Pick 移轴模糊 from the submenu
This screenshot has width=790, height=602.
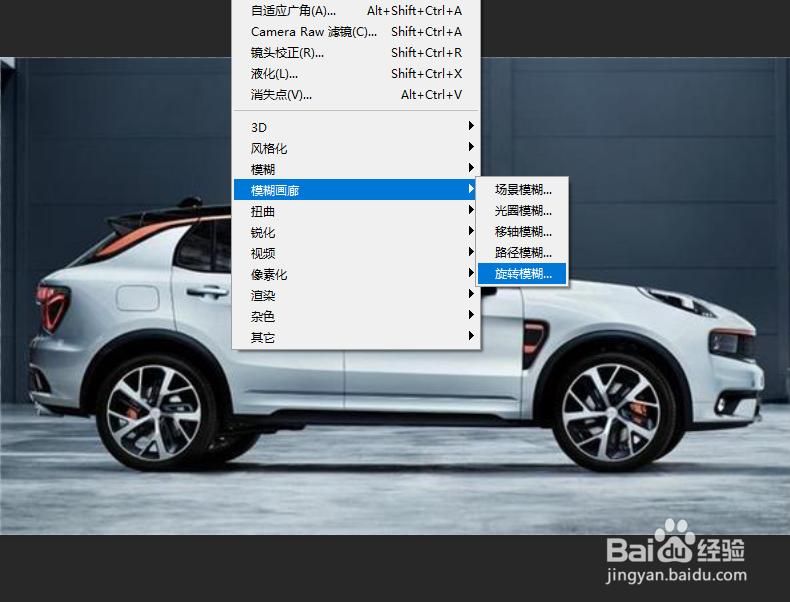pyautogui.click(x=522, y=232)
